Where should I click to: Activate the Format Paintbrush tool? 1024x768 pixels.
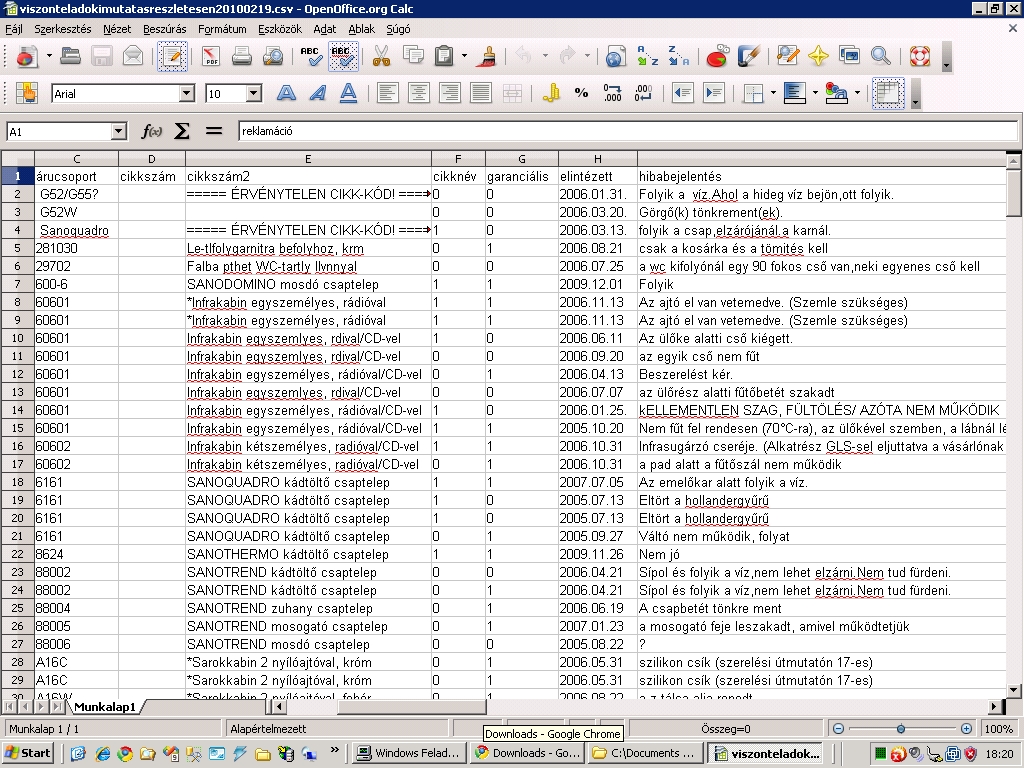click(486, 57)
